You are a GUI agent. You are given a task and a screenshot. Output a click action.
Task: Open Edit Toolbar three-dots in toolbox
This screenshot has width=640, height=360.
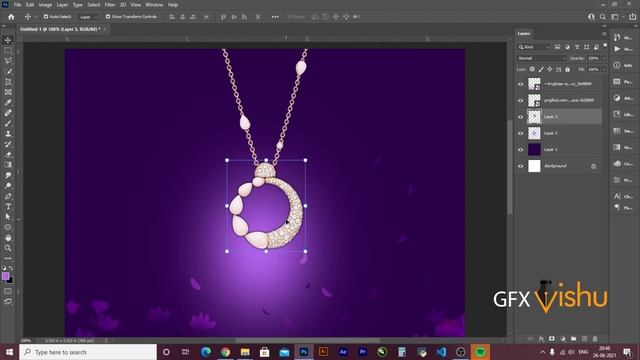(8, 258)
